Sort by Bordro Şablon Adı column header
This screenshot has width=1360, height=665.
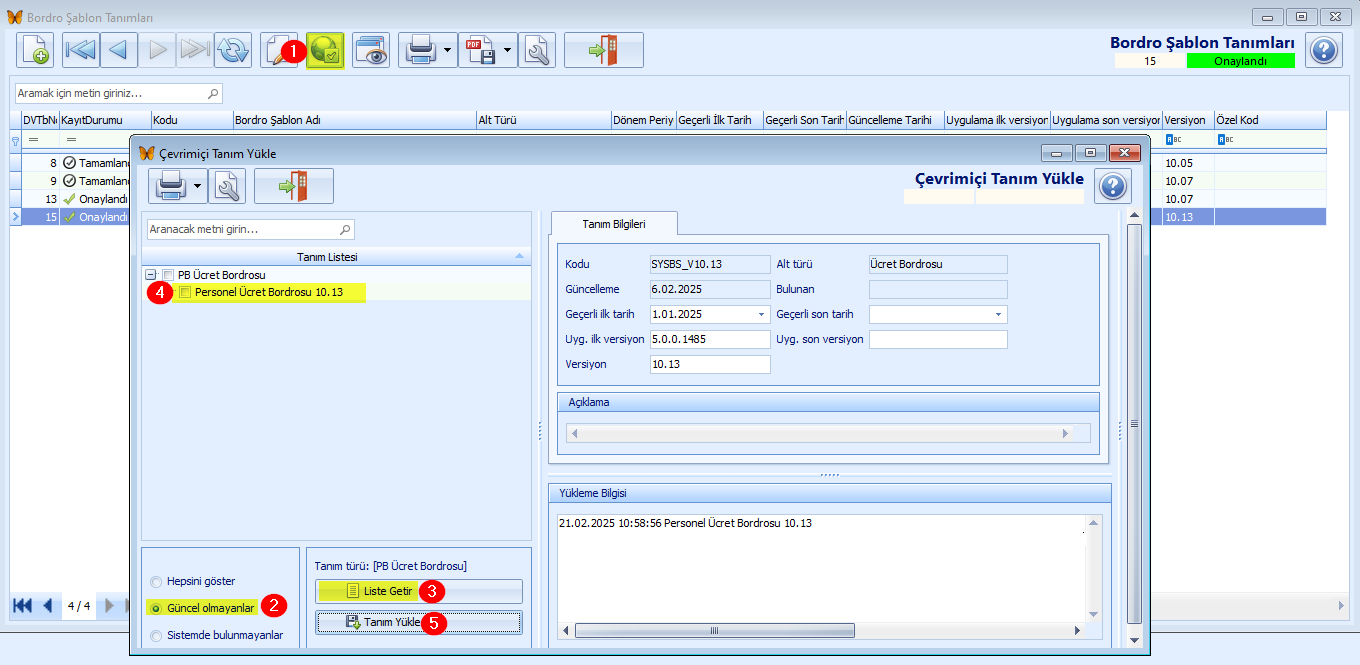354,120
